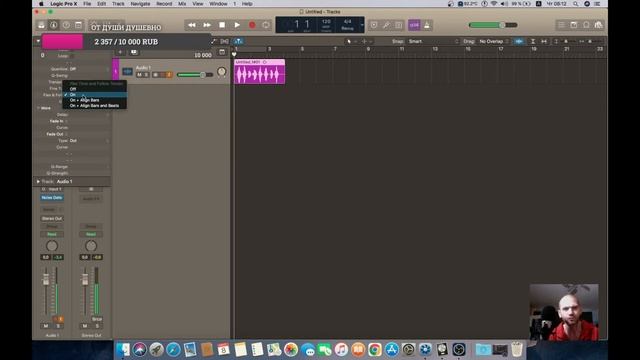640x360 pixels.
Task: Click the Rewind transport button
Action: click(x=191, y=25)
